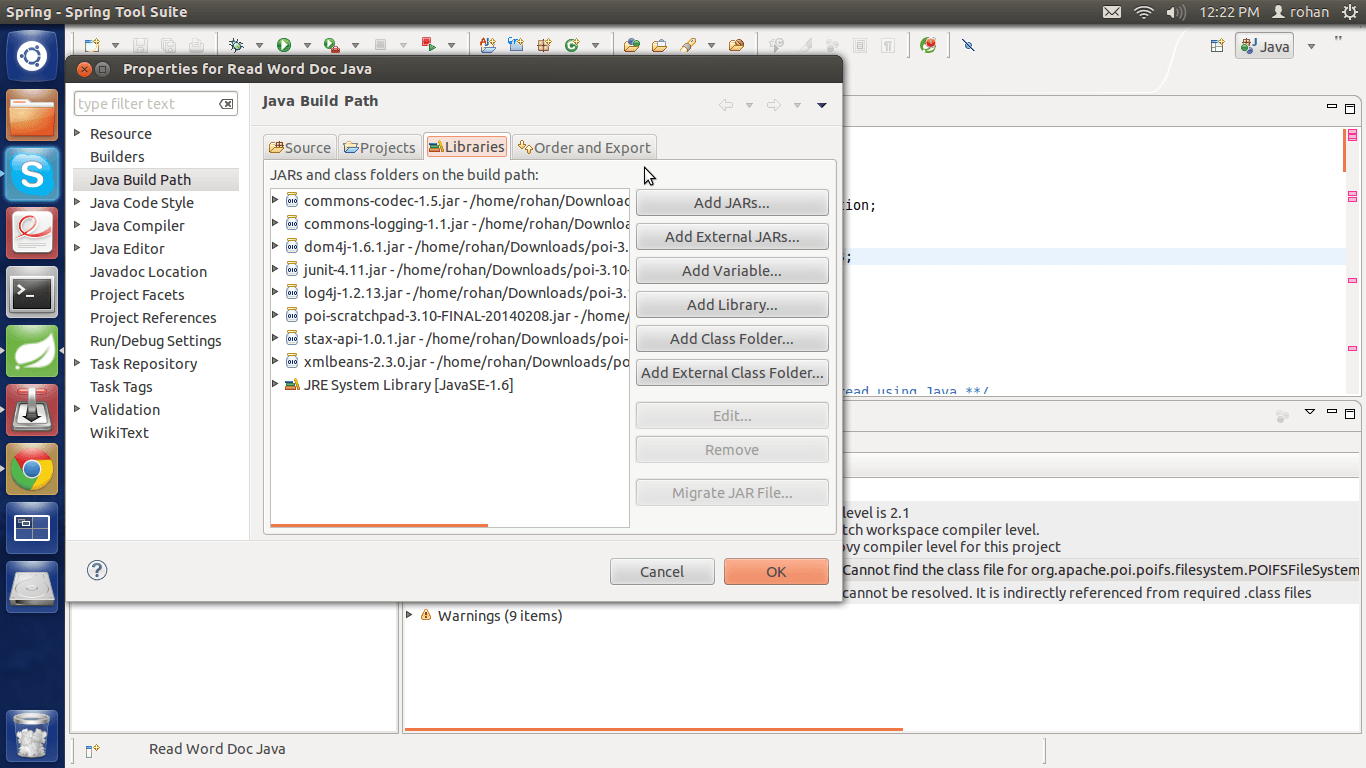Viewport: 1366px width, 768px height.
Task: Click the Add JARs... button
Action: click(732, 203)
